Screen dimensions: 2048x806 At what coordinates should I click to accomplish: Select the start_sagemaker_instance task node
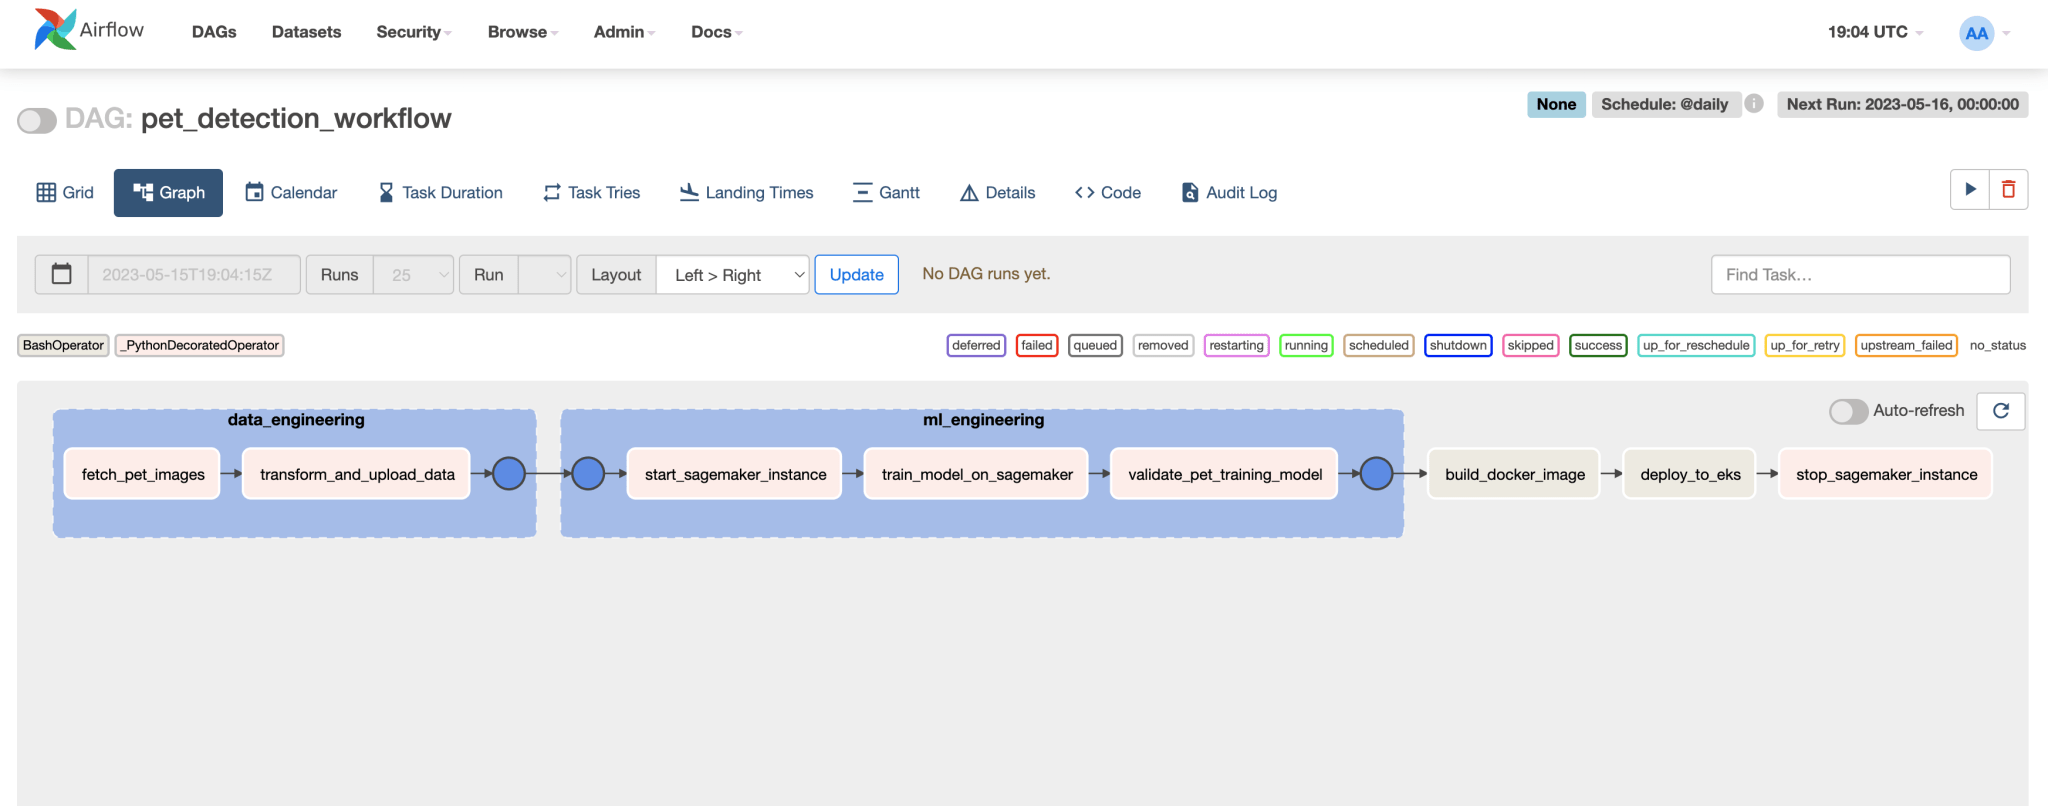(x=735, y=474)
